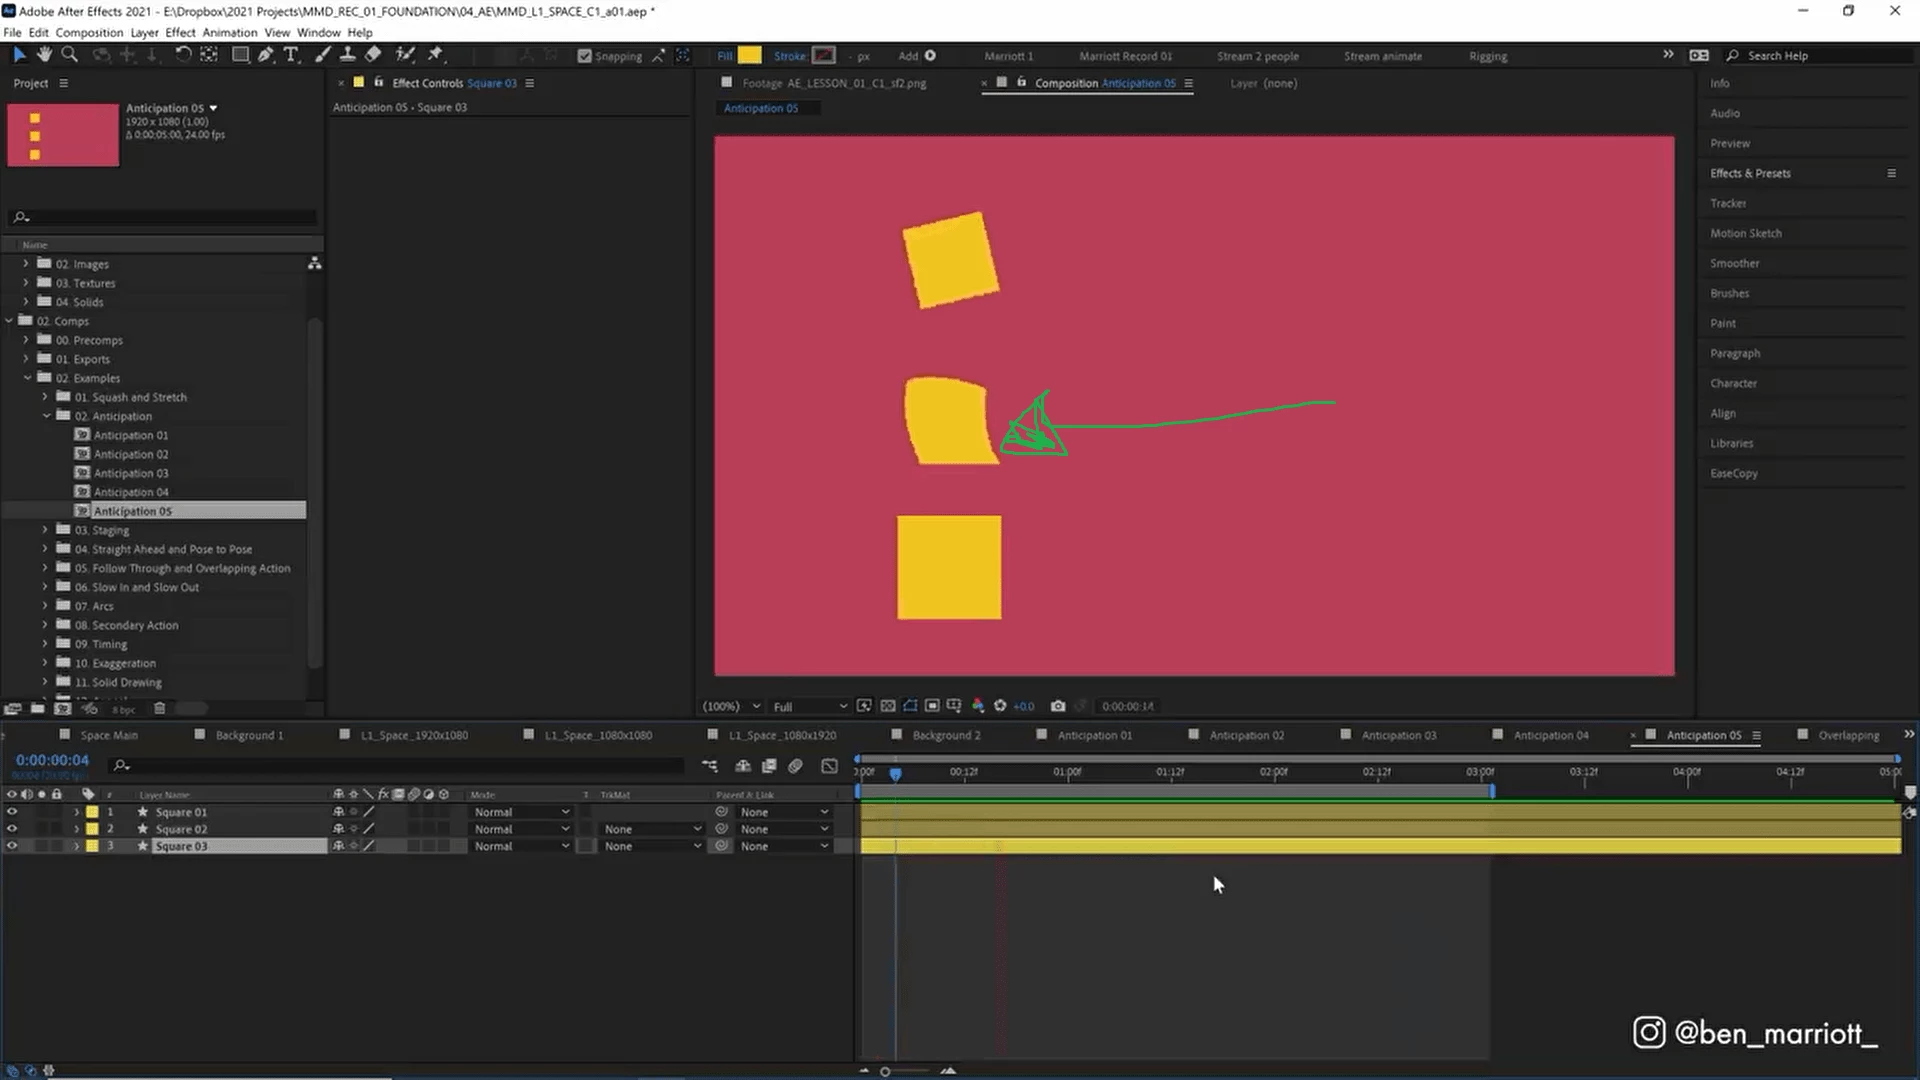Open blend mode dropdown for Square 02

pyautogui.click(x=521, y=829)
